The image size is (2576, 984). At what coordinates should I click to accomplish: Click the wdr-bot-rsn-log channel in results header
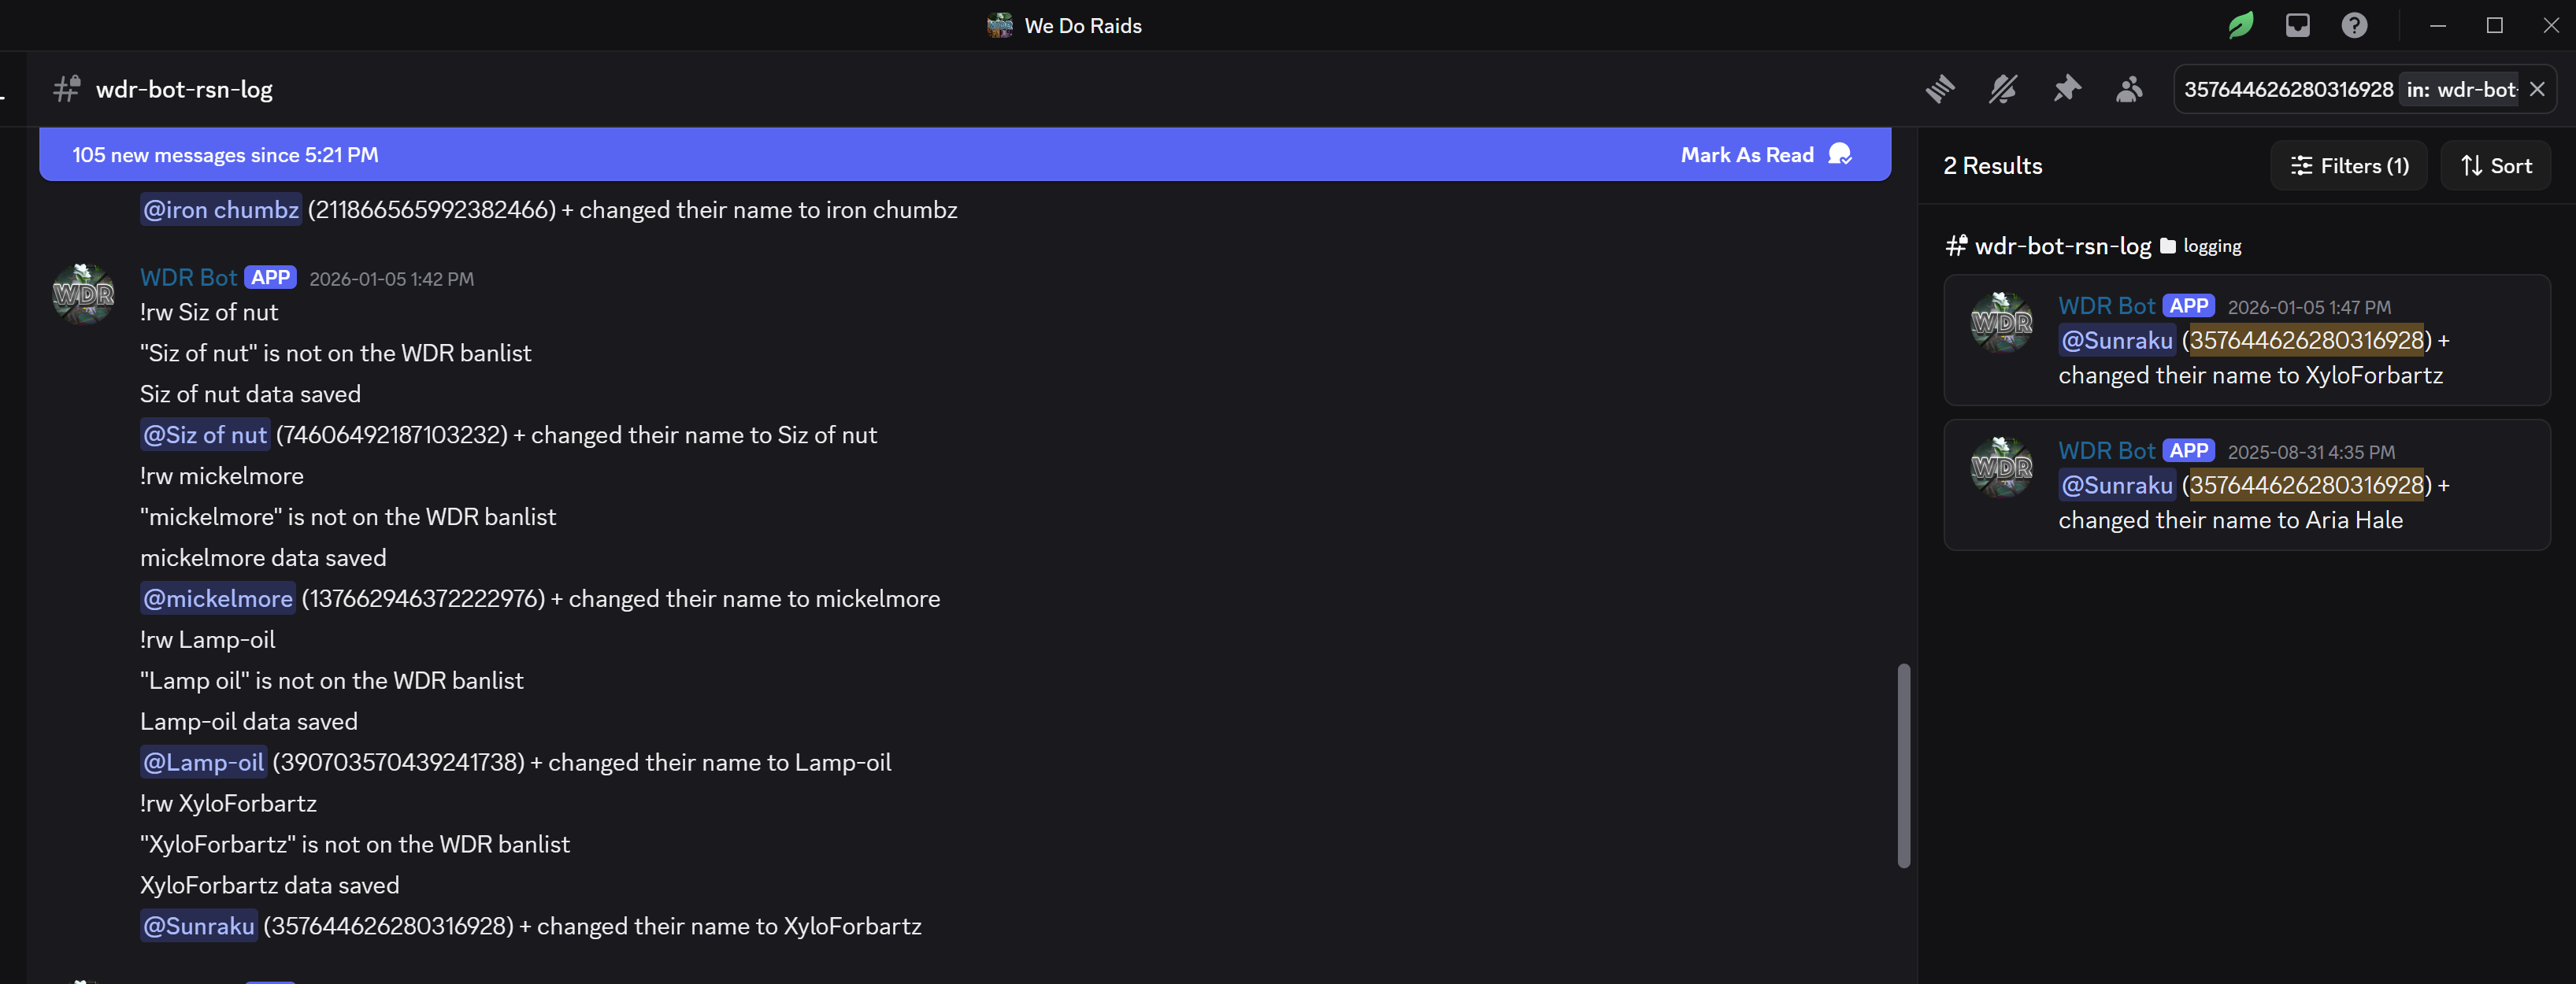[x=2062, y=246]
